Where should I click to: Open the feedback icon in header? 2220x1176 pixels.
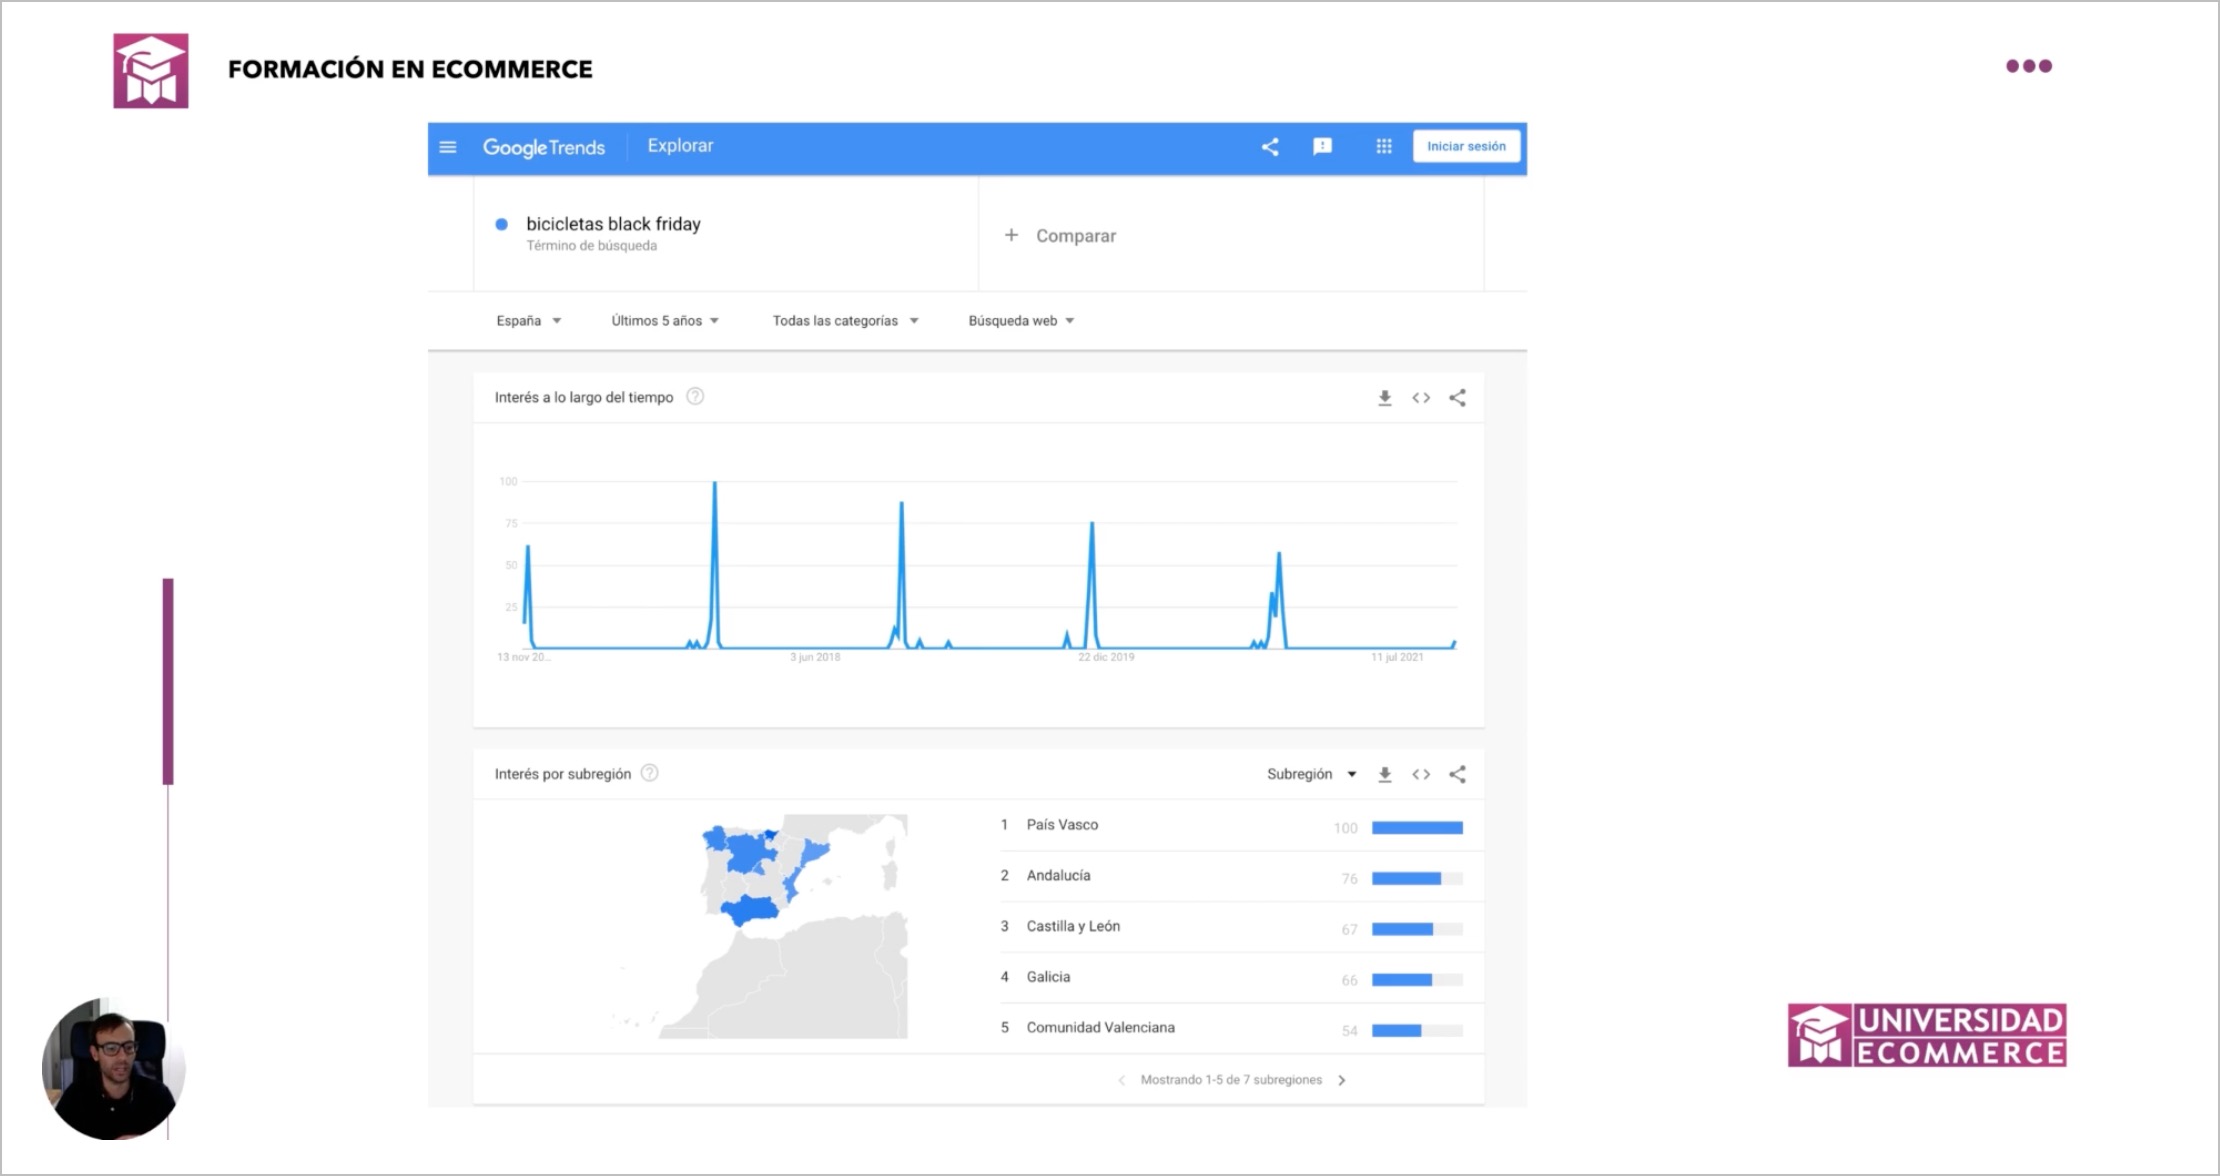click(x=1322, y=147)
